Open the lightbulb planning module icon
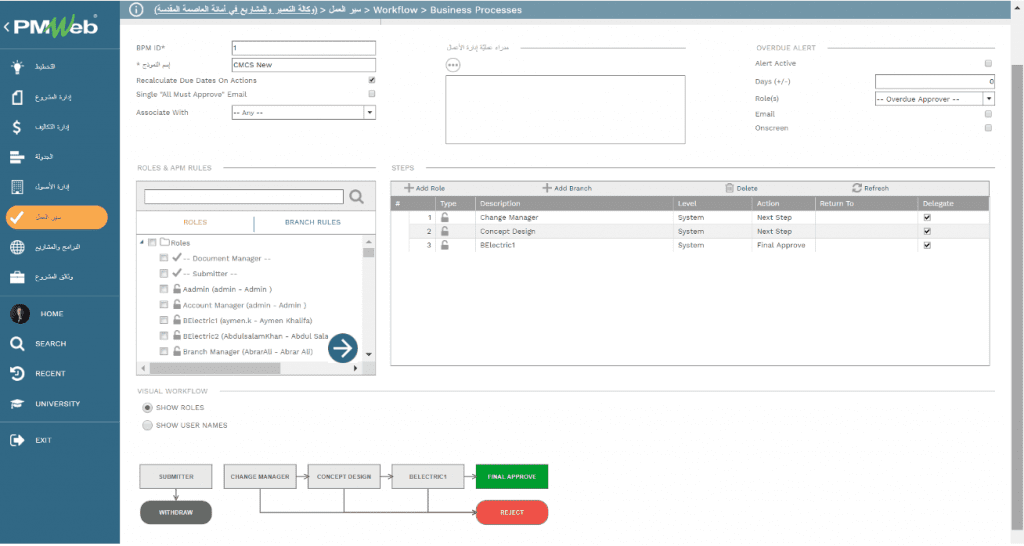Viewport: 1024px width, 546px height. coord(17,67)
